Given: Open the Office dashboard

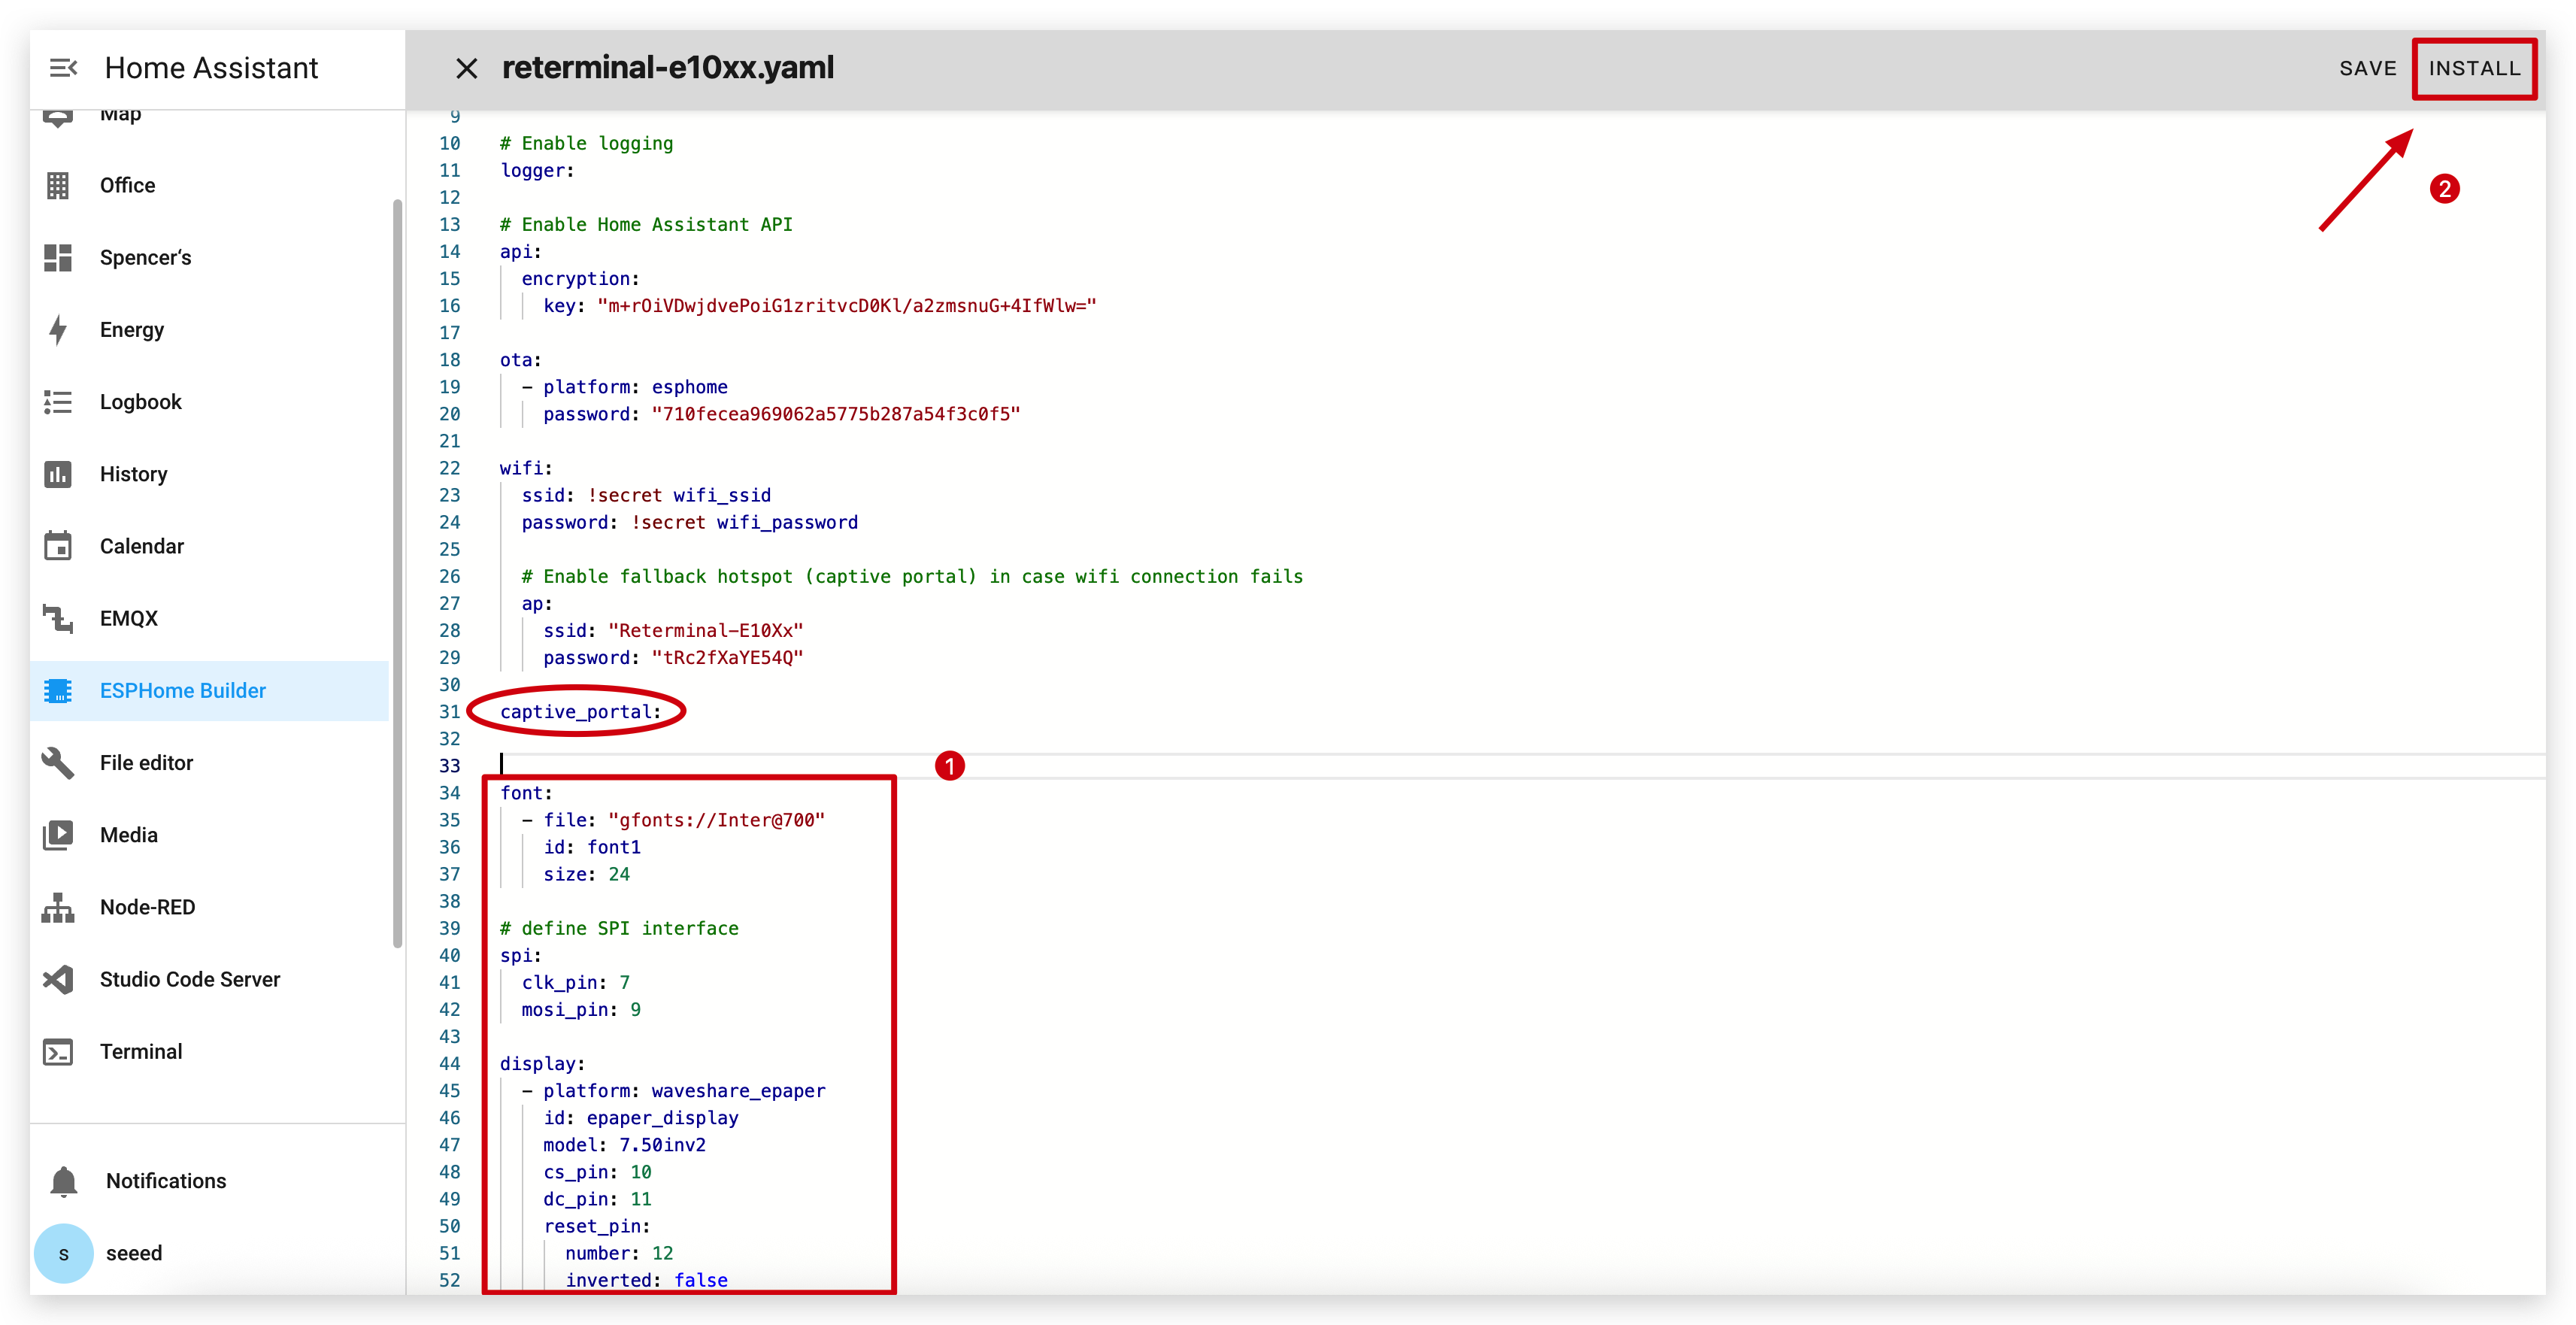Looking at the screenshot, I should (x=209, y=186).
